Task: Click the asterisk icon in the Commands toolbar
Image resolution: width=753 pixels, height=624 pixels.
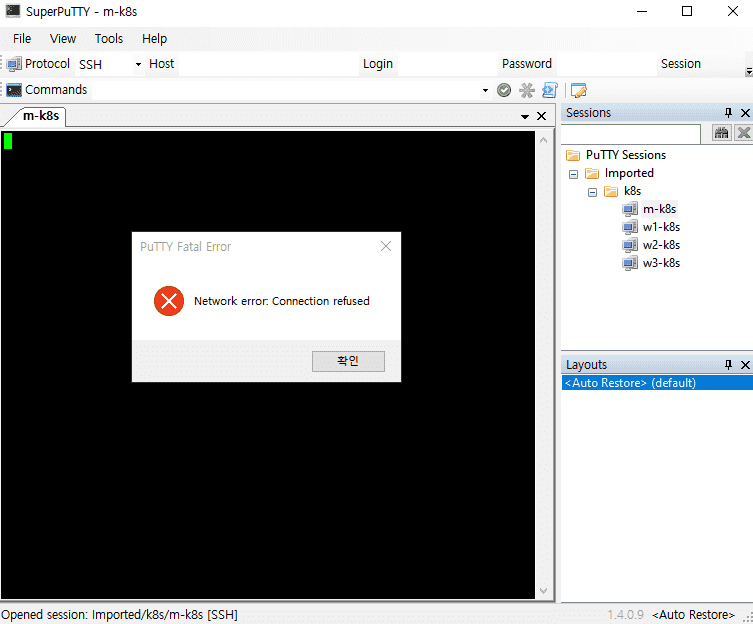Action: click(x=527, y=90)
